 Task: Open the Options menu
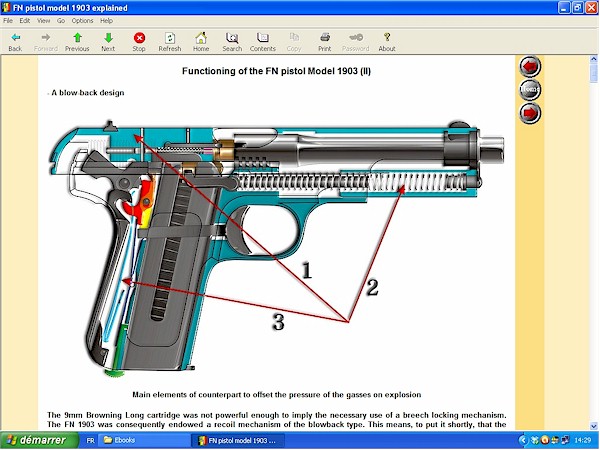(82, 21)
